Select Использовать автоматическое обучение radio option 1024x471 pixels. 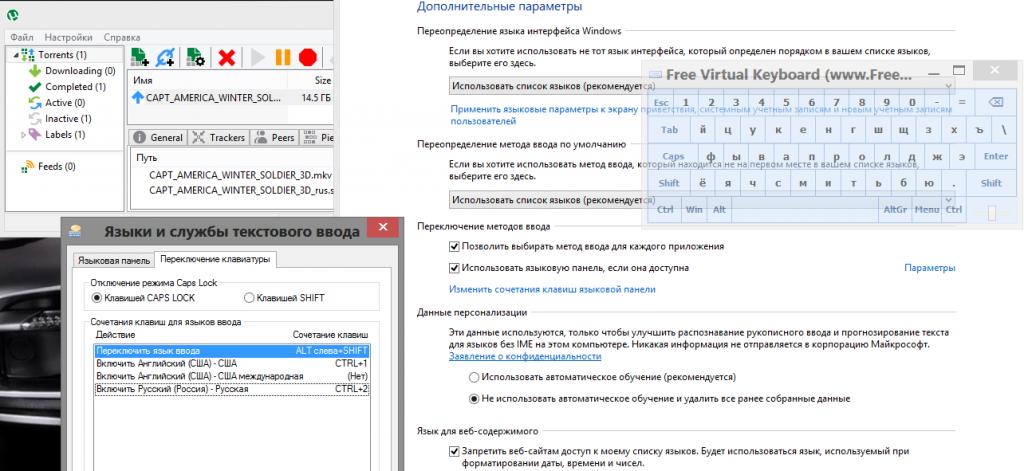coord(474,377)
